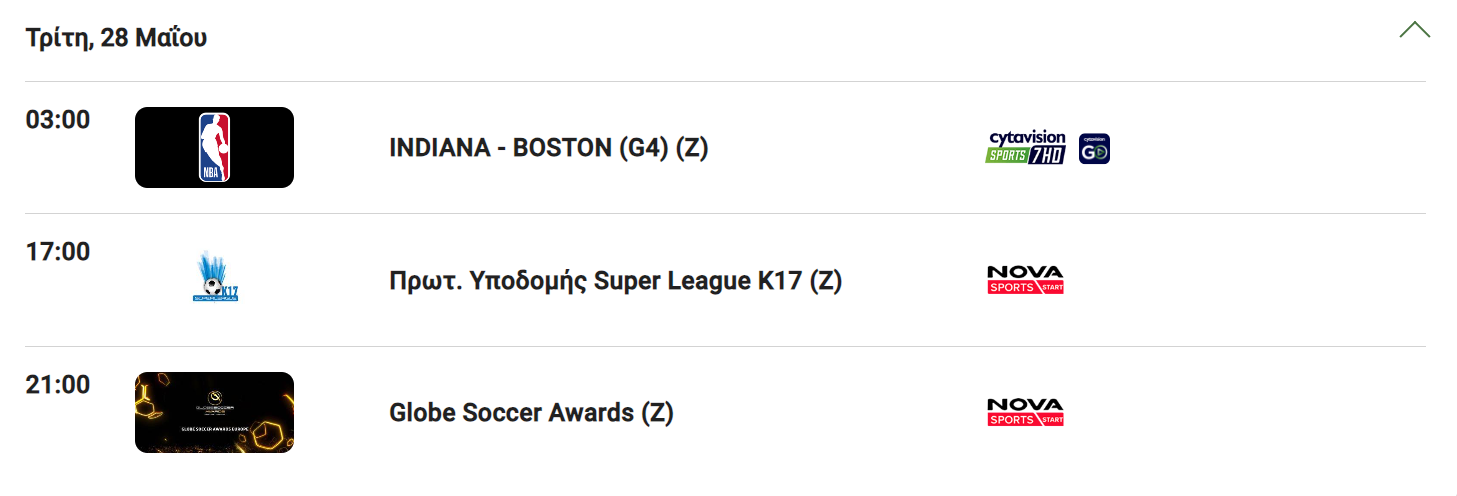Image resolution: width=1457 pixels, height=496 pixels.
Task: Open the Globe Soccer Awards thumbnail
Action: pos(214,412)
